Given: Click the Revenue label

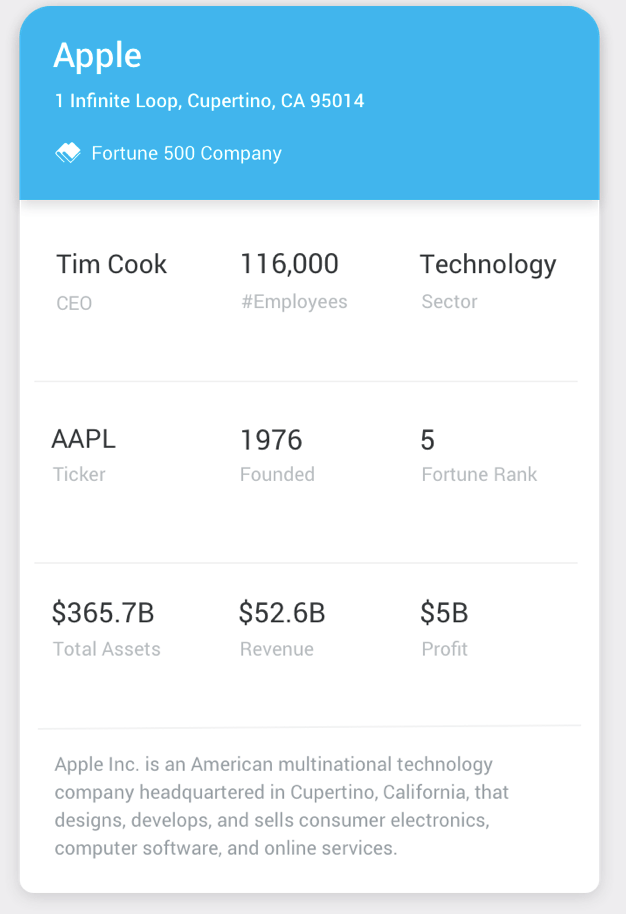Looking at the screenshot, I should pos(277,649).
